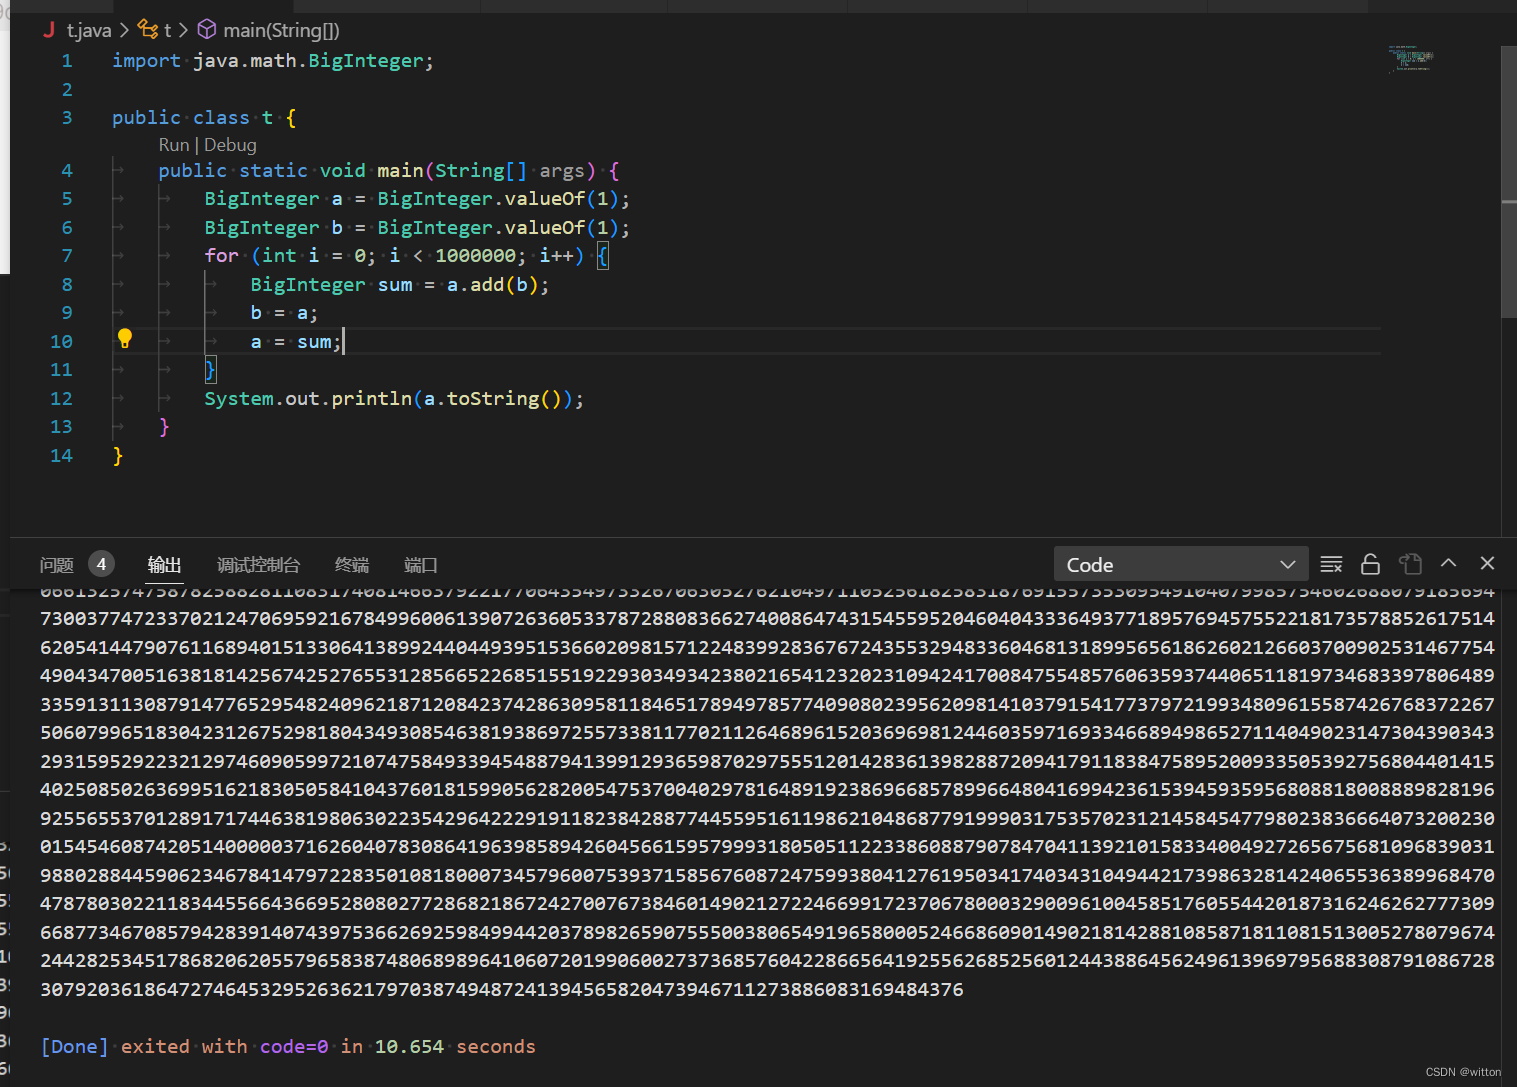Open the 终端 tab

coord(351,565)
